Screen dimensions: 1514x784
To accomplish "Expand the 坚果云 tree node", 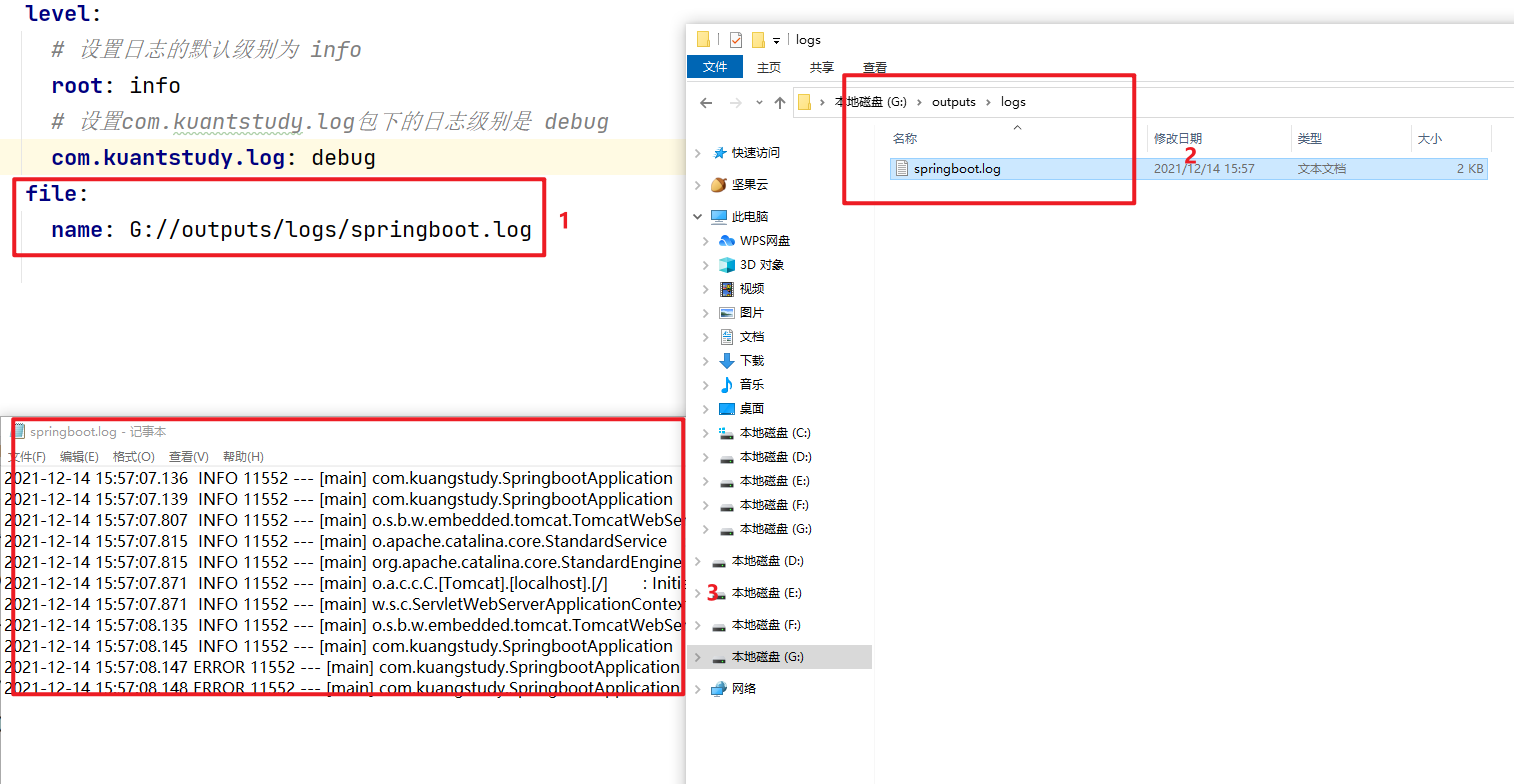I will (x=698, y=185).
